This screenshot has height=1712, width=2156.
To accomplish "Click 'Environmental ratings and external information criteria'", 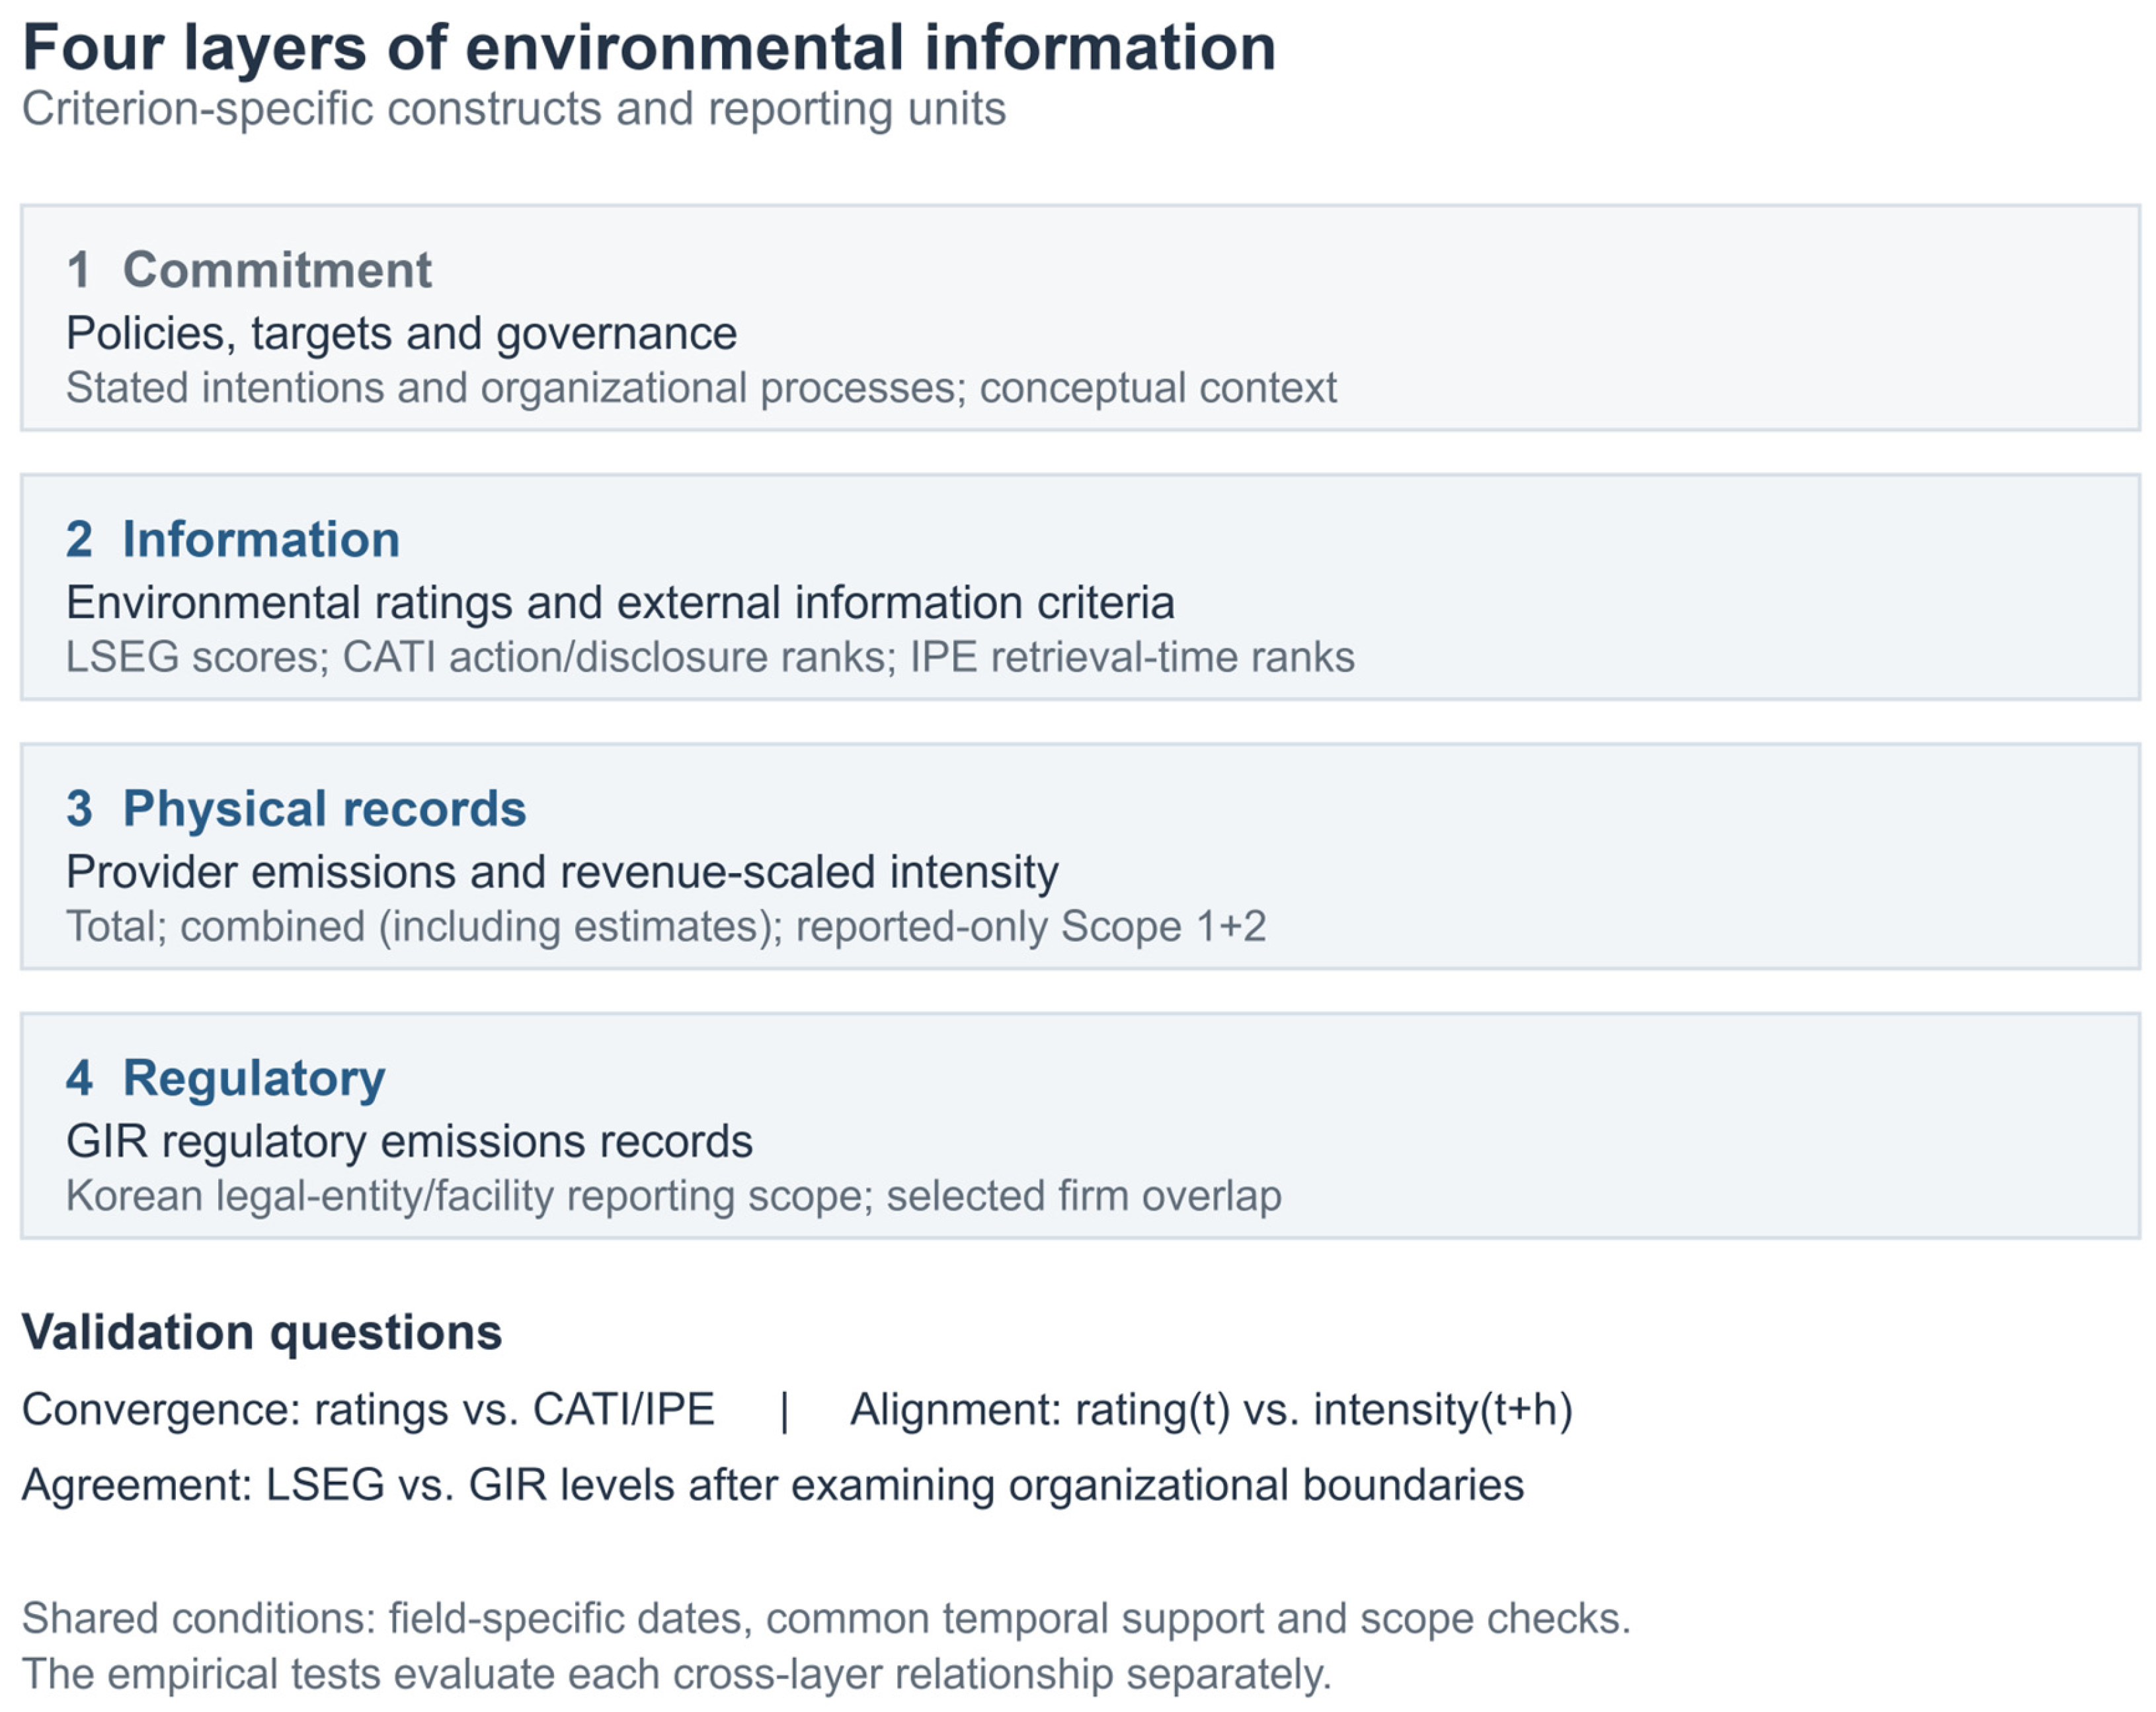I will point(620,603).
